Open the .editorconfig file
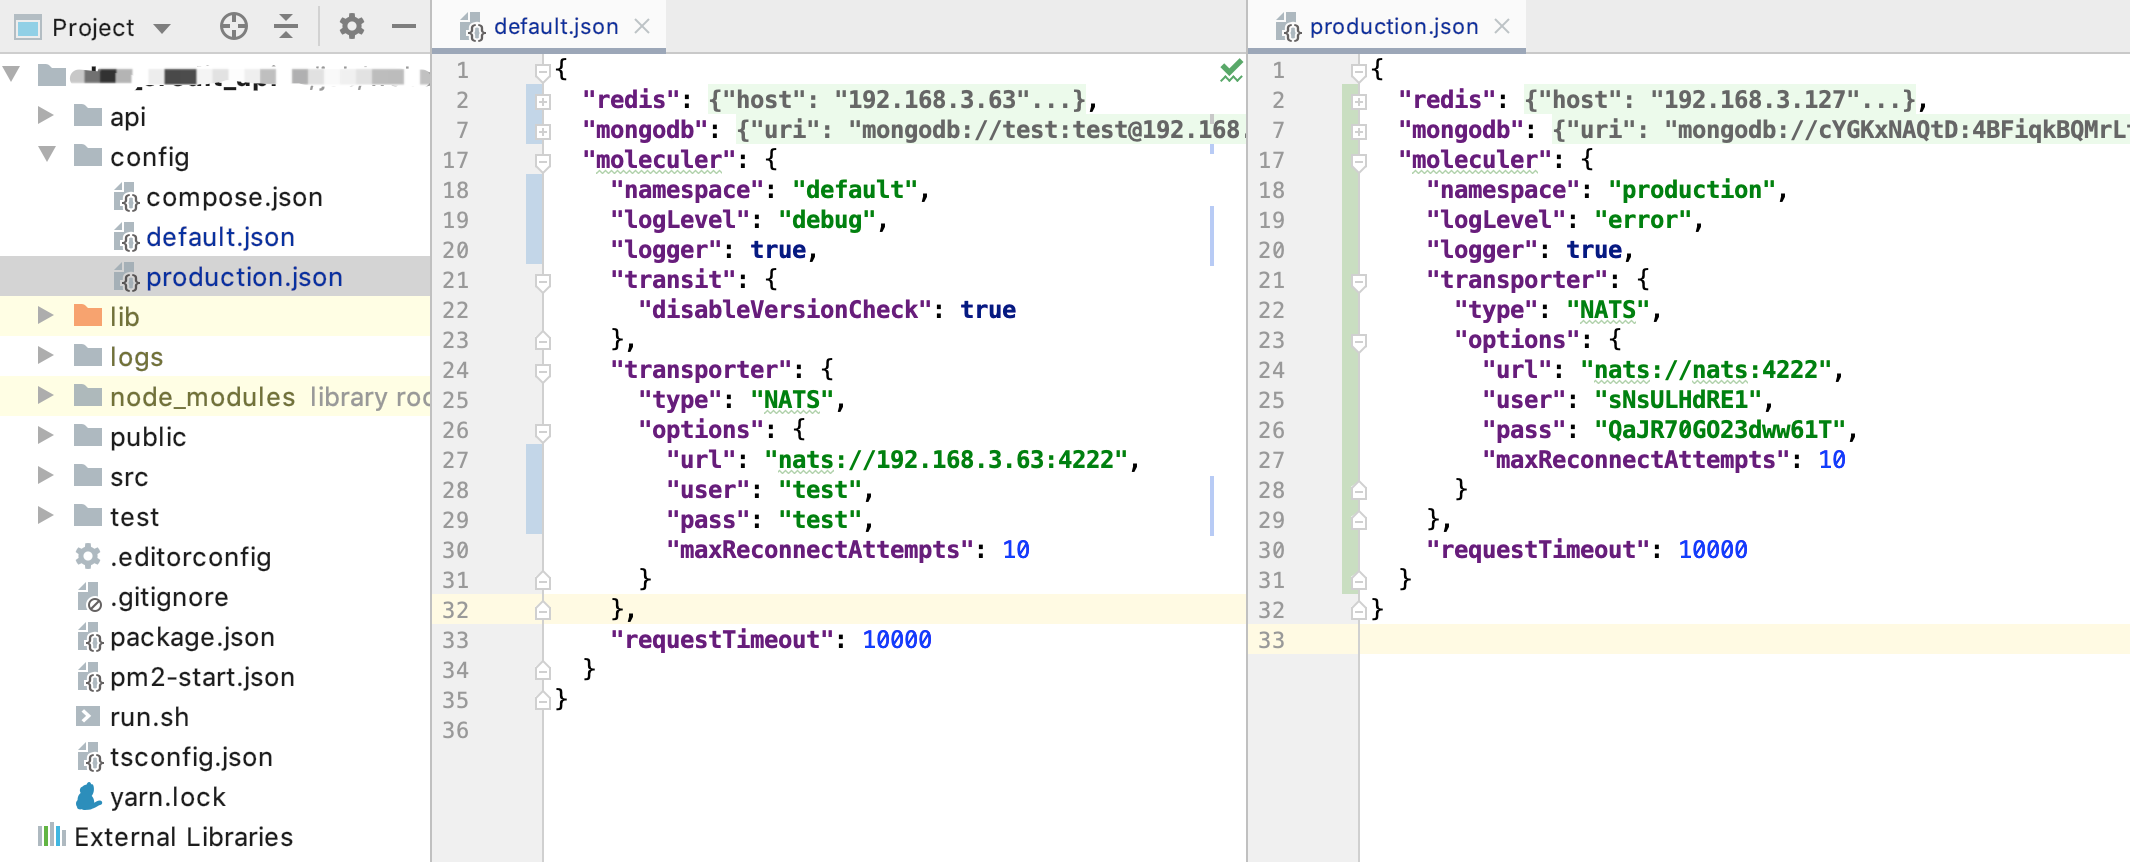Viewport: 2130px width, 862px height. [x=190, y=557]
